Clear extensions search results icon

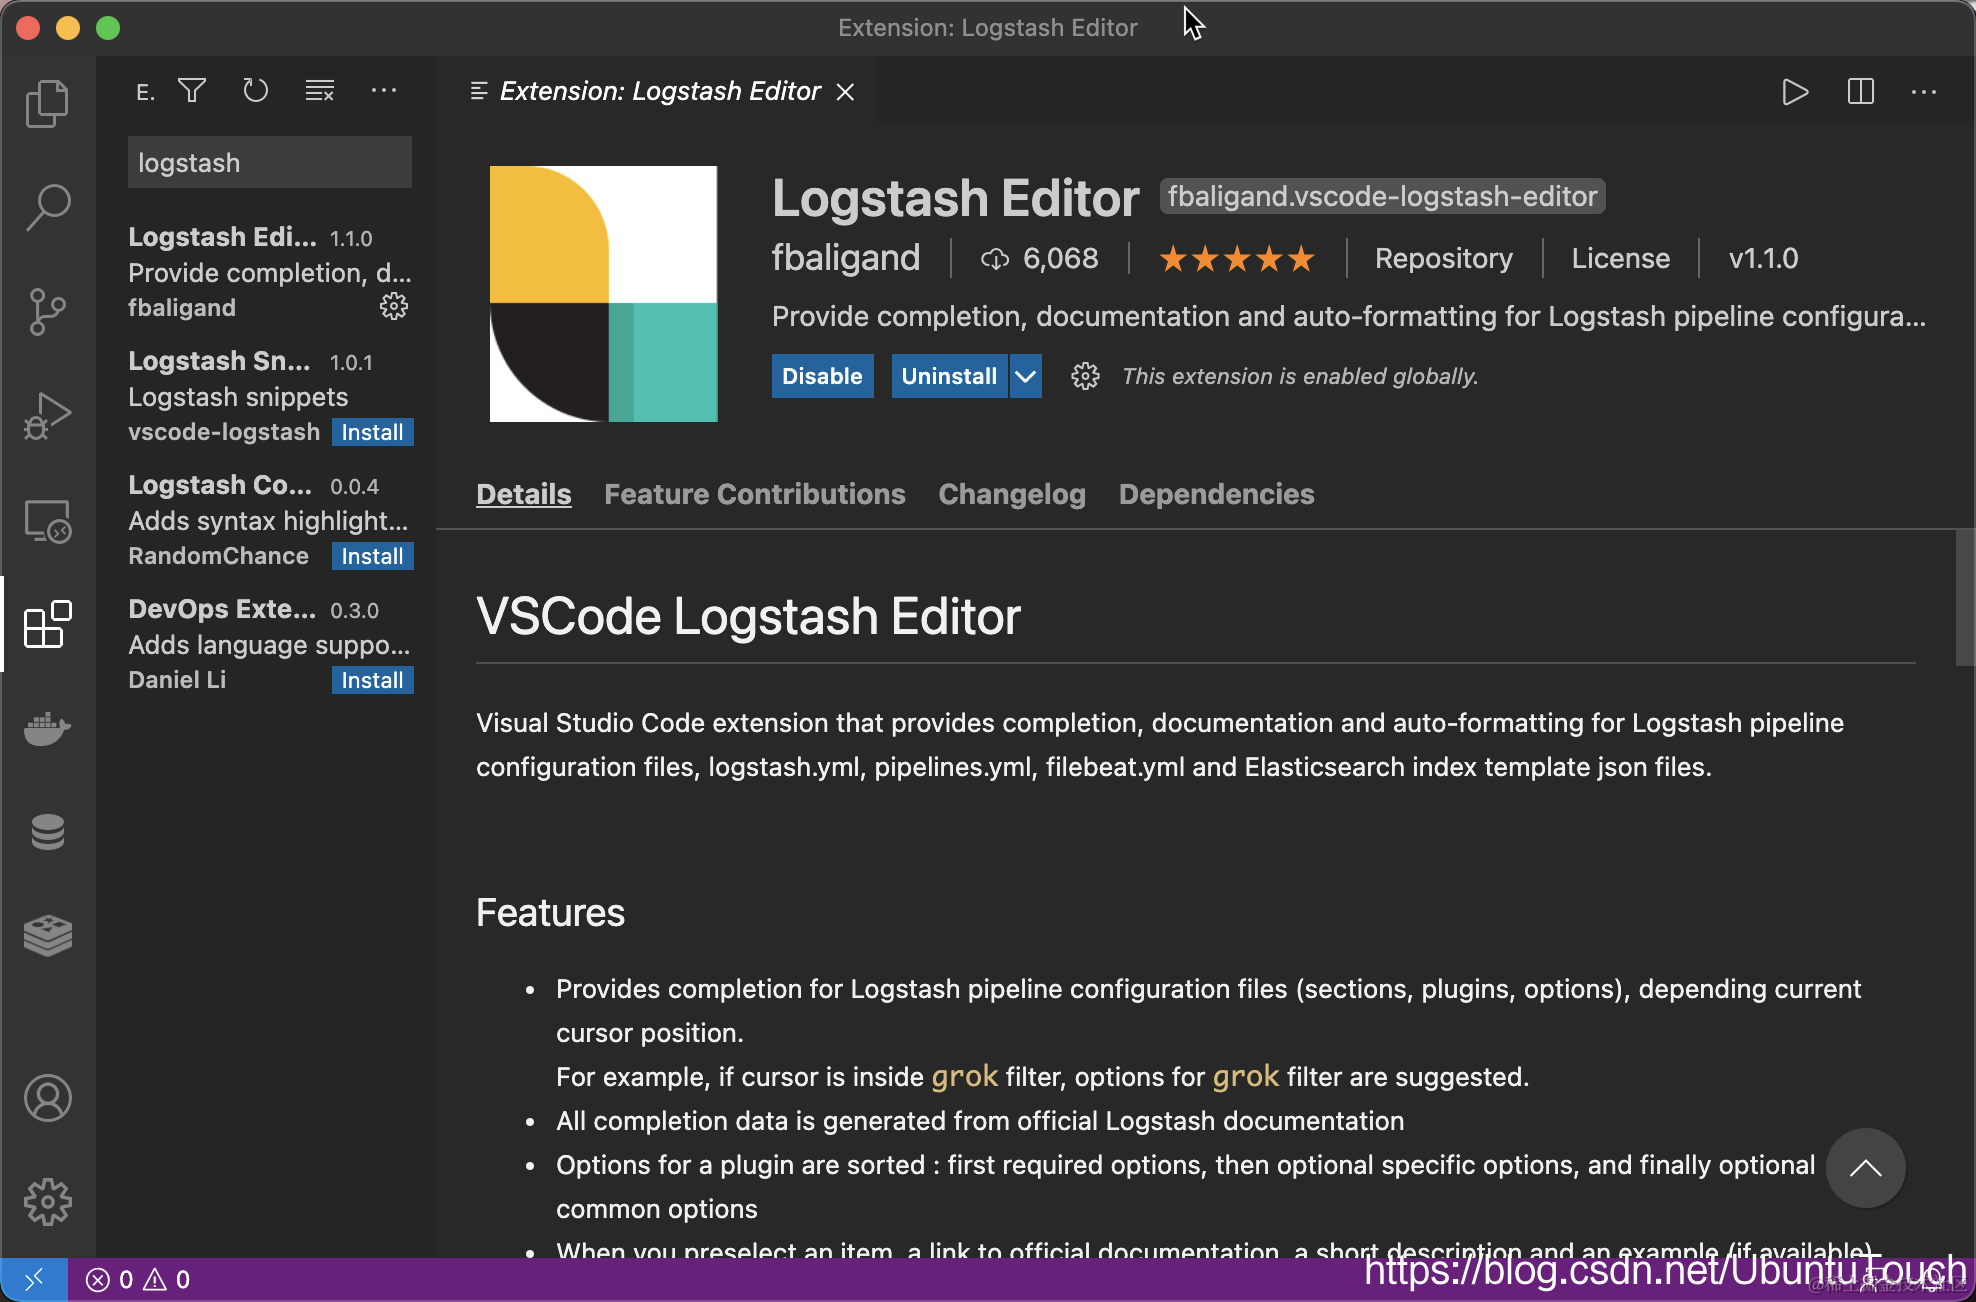coord(320,91)
